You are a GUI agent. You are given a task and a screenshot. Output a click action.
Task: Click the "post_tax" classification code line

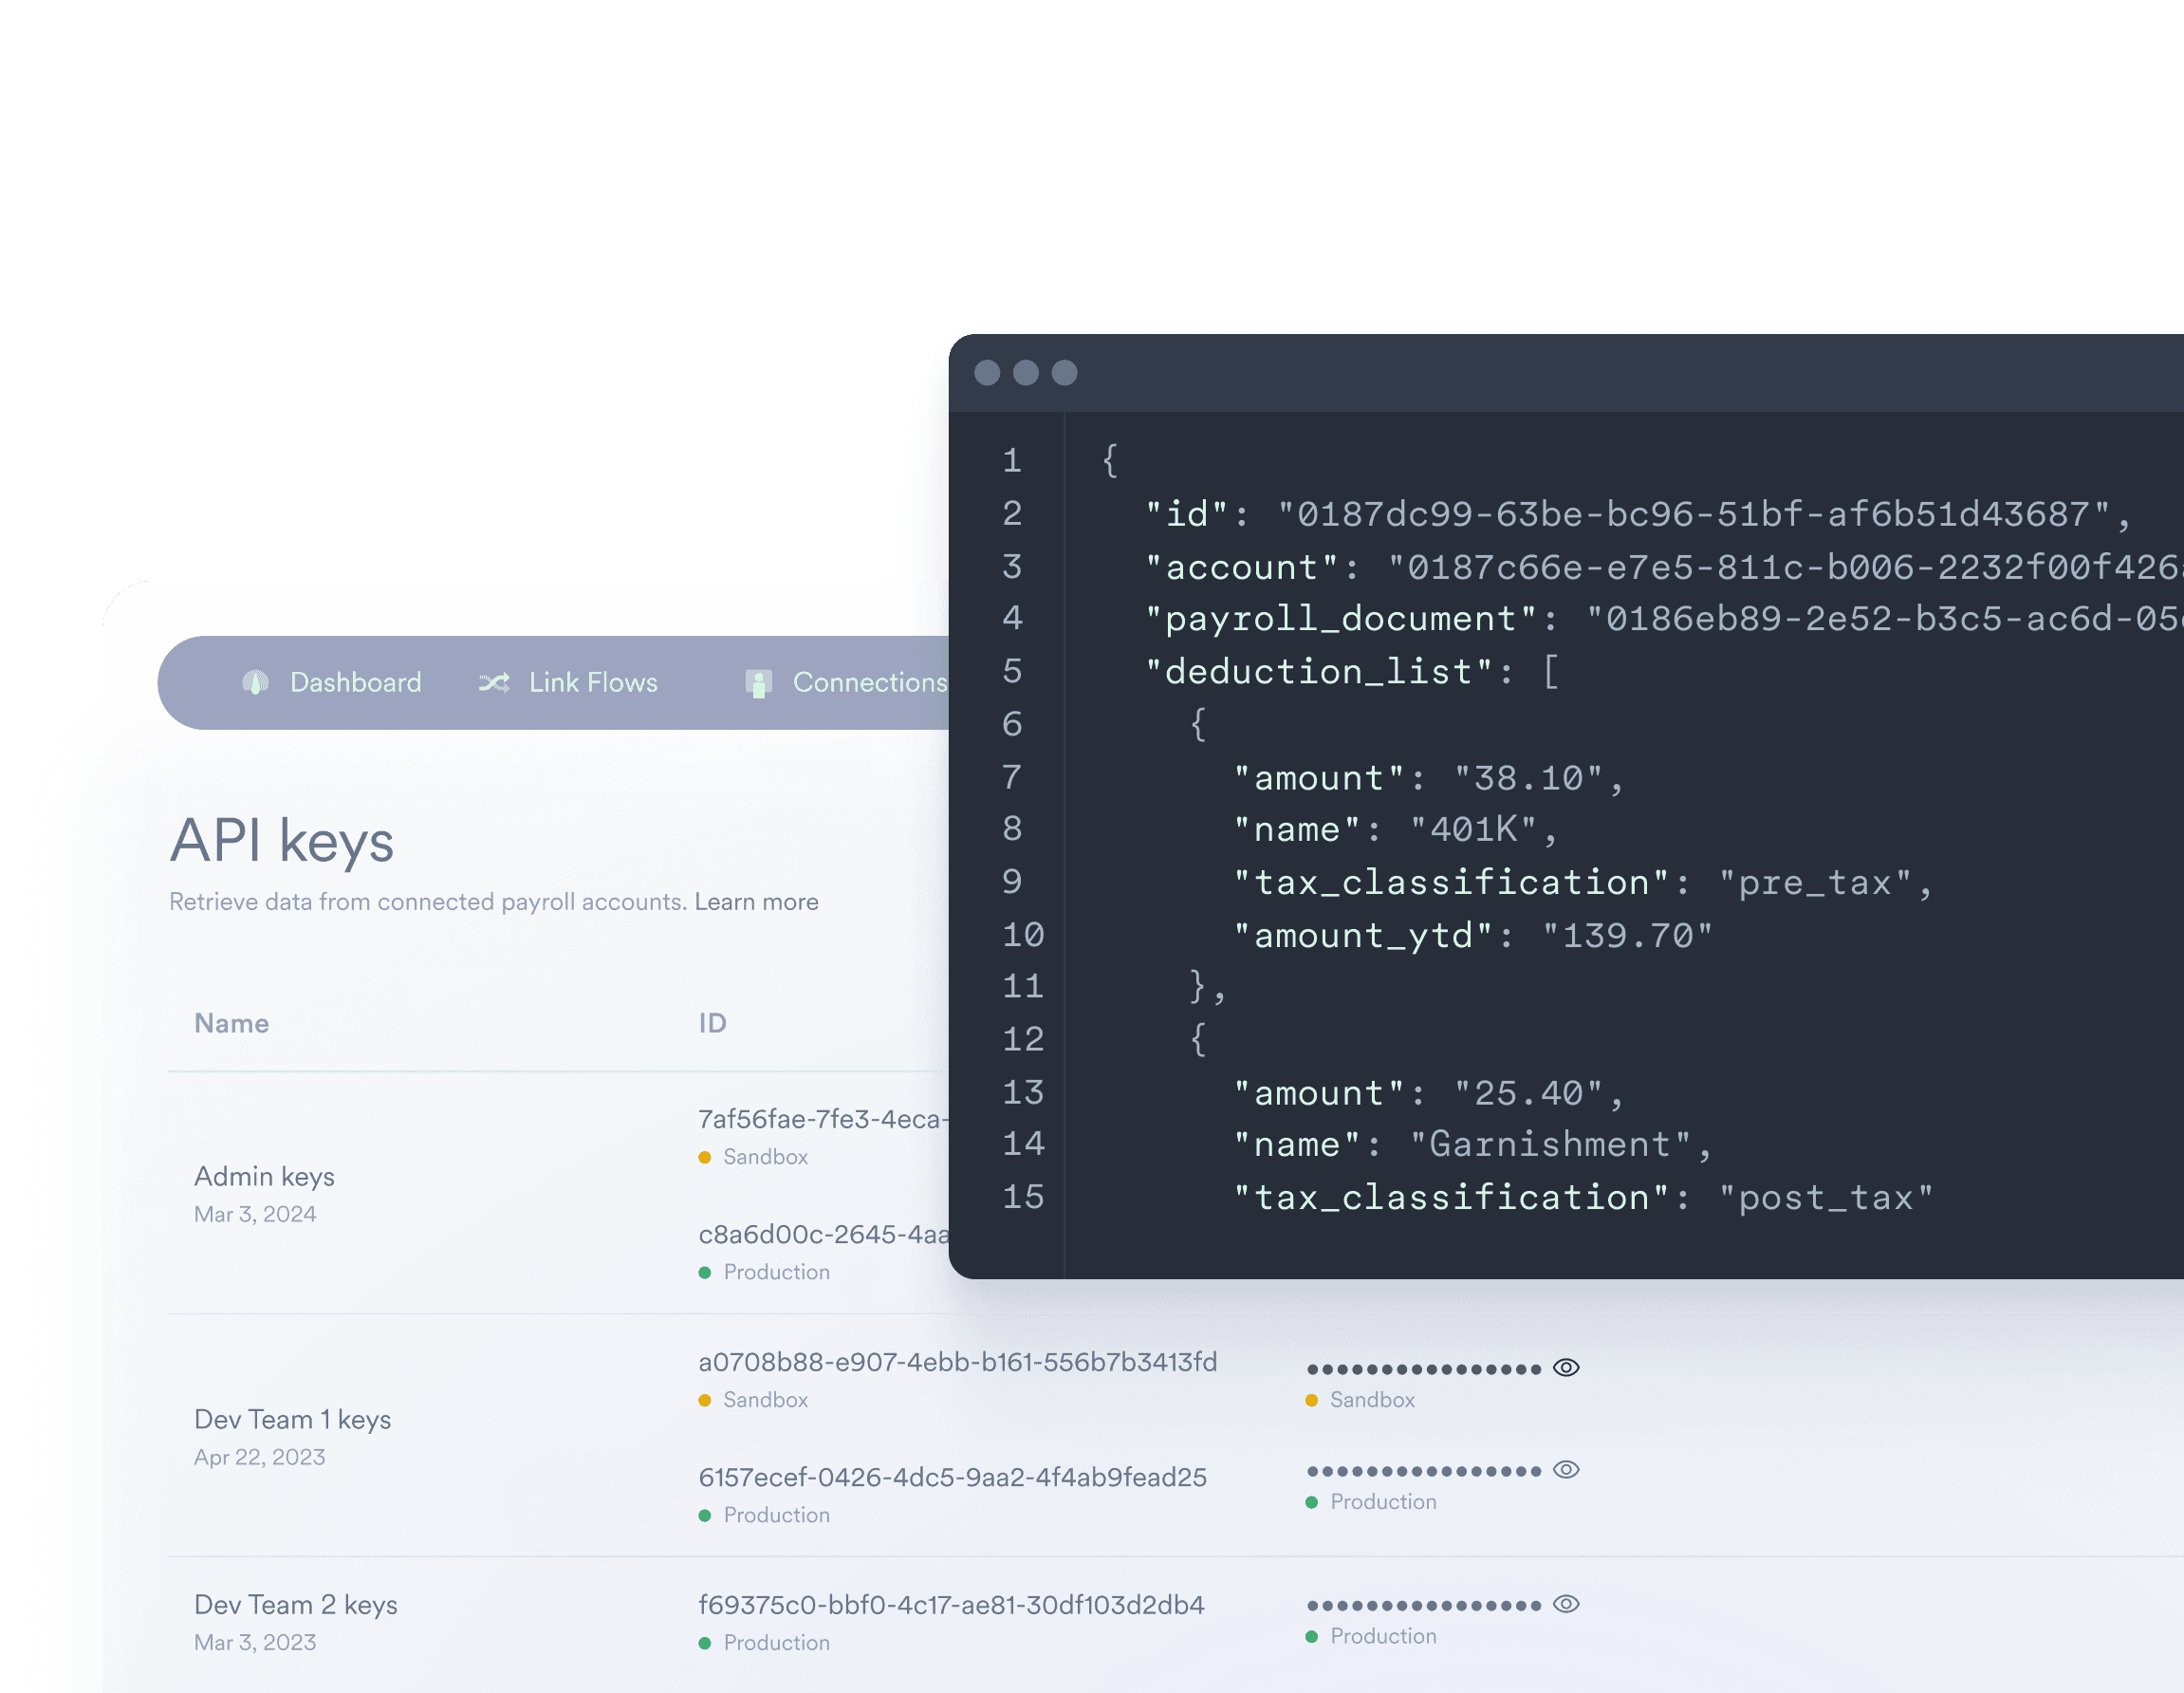pos(1584,1197)
